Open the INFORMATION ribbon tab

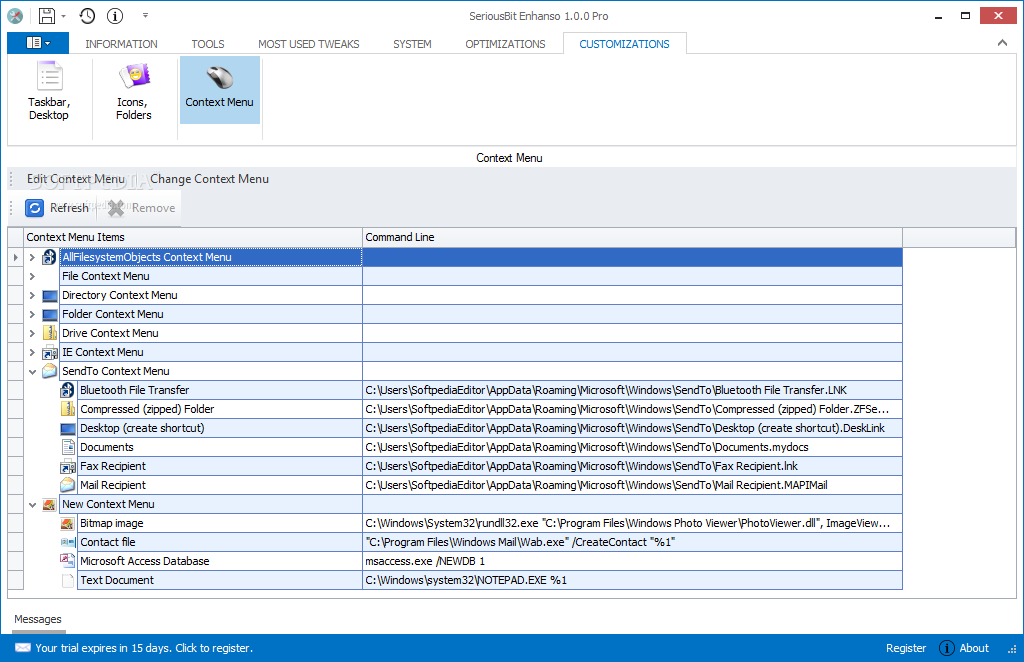[x=121, y=44]
